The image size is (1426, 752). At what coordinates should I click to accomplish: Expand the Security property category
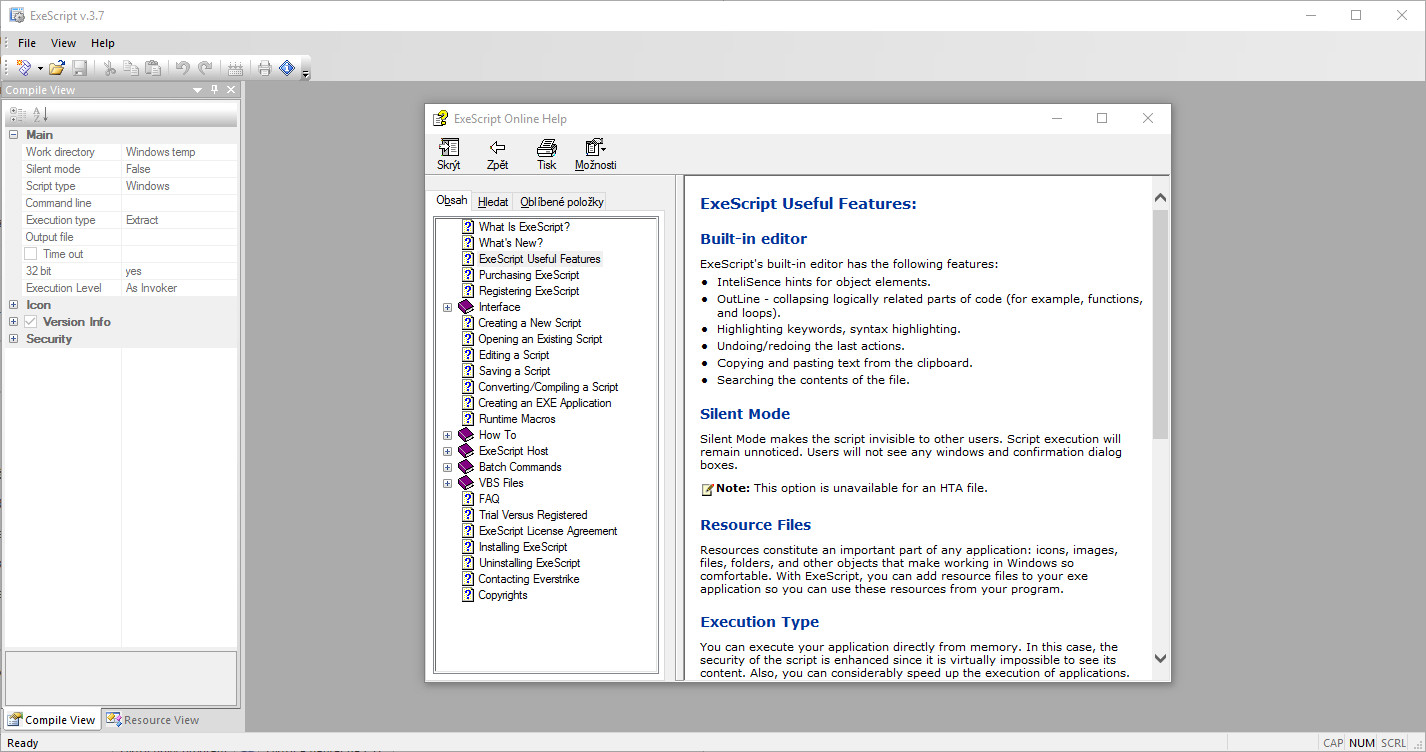[x=14, y=339]
